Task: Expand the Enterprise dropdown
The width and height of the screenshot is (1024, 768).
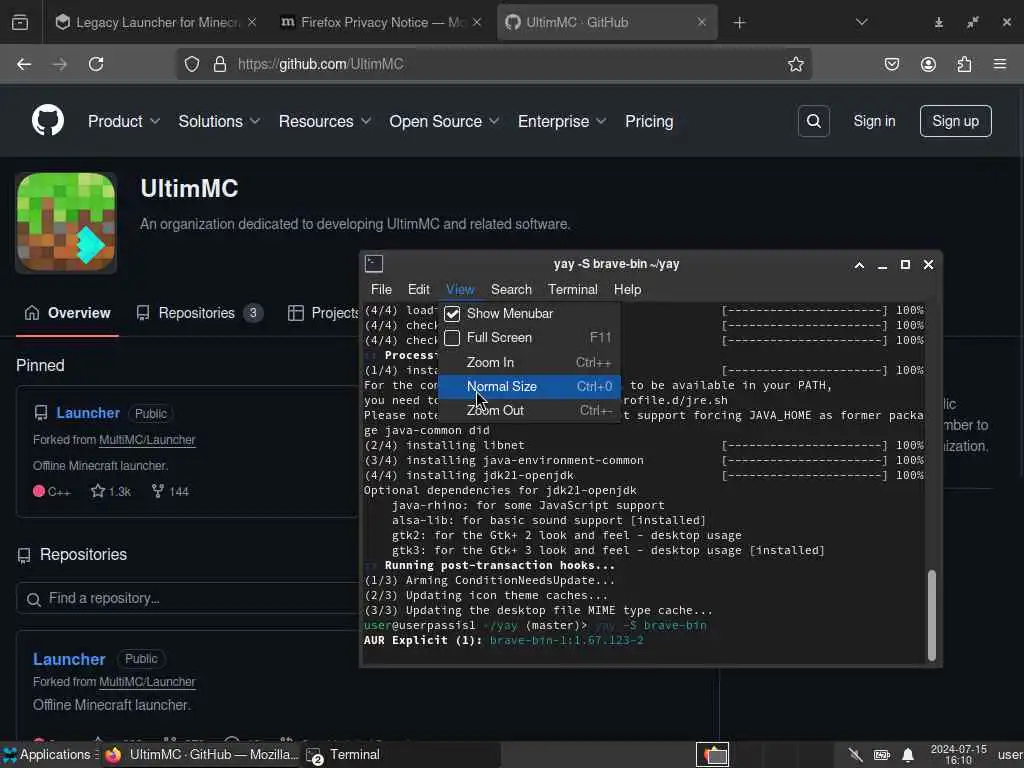Action: point(562,121)
